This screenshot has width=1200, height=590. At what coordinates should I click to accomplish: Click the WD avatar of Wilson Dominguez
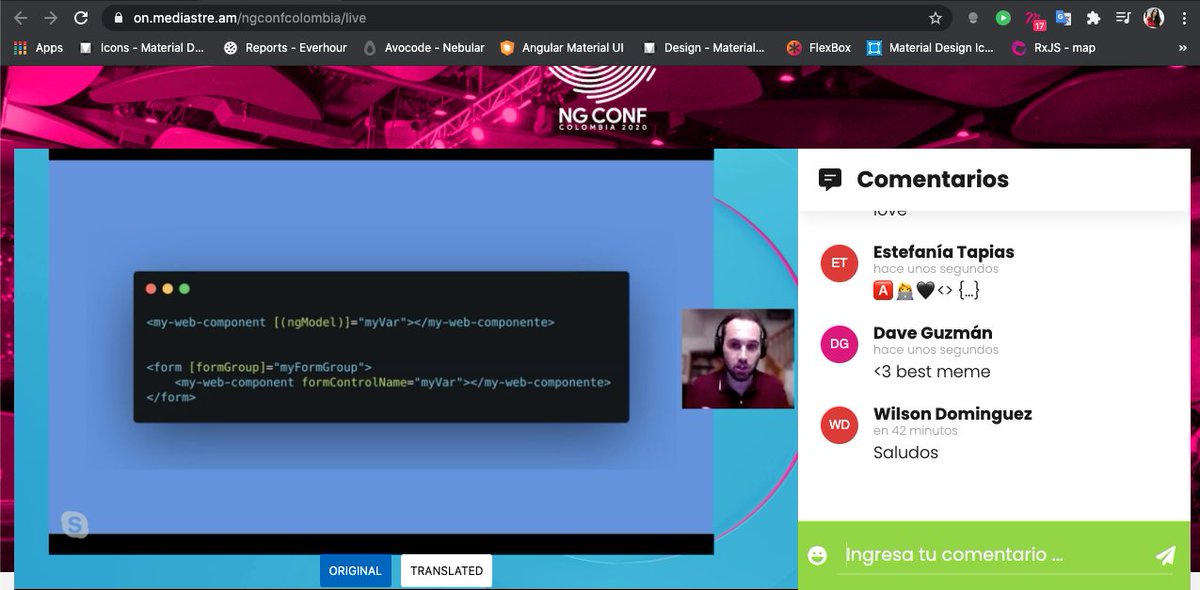(839, 425)
